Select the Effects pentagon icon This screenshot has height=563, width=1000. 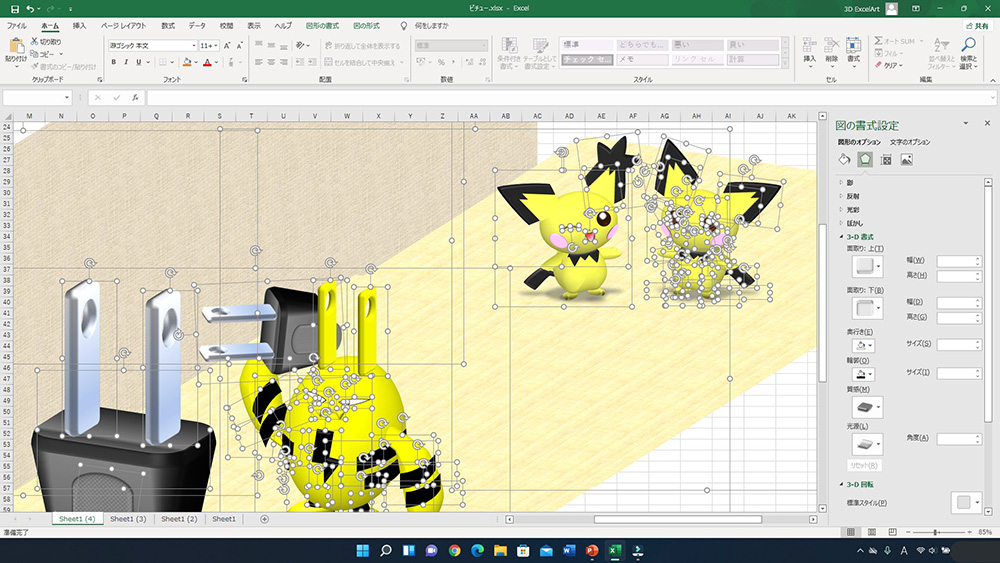pyautogui.click(x=865, y=159)
